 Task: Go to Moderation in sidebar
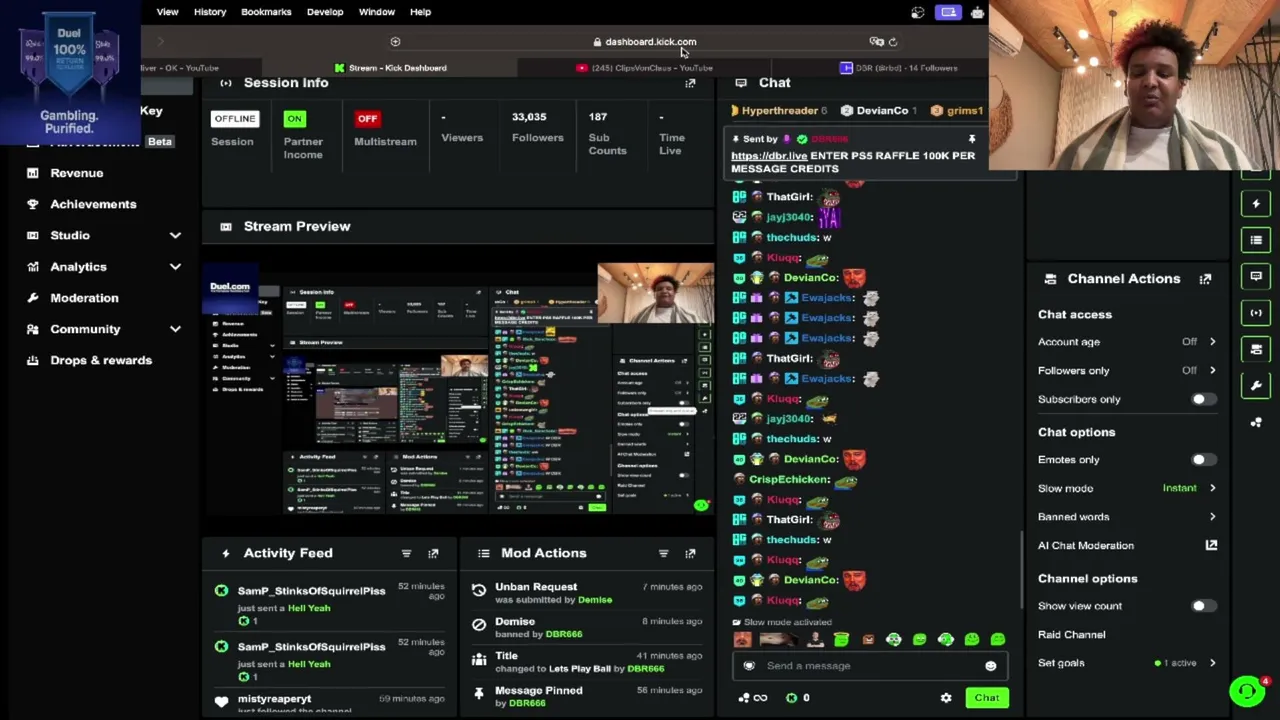pyautogui.click(x=84, y=298)
